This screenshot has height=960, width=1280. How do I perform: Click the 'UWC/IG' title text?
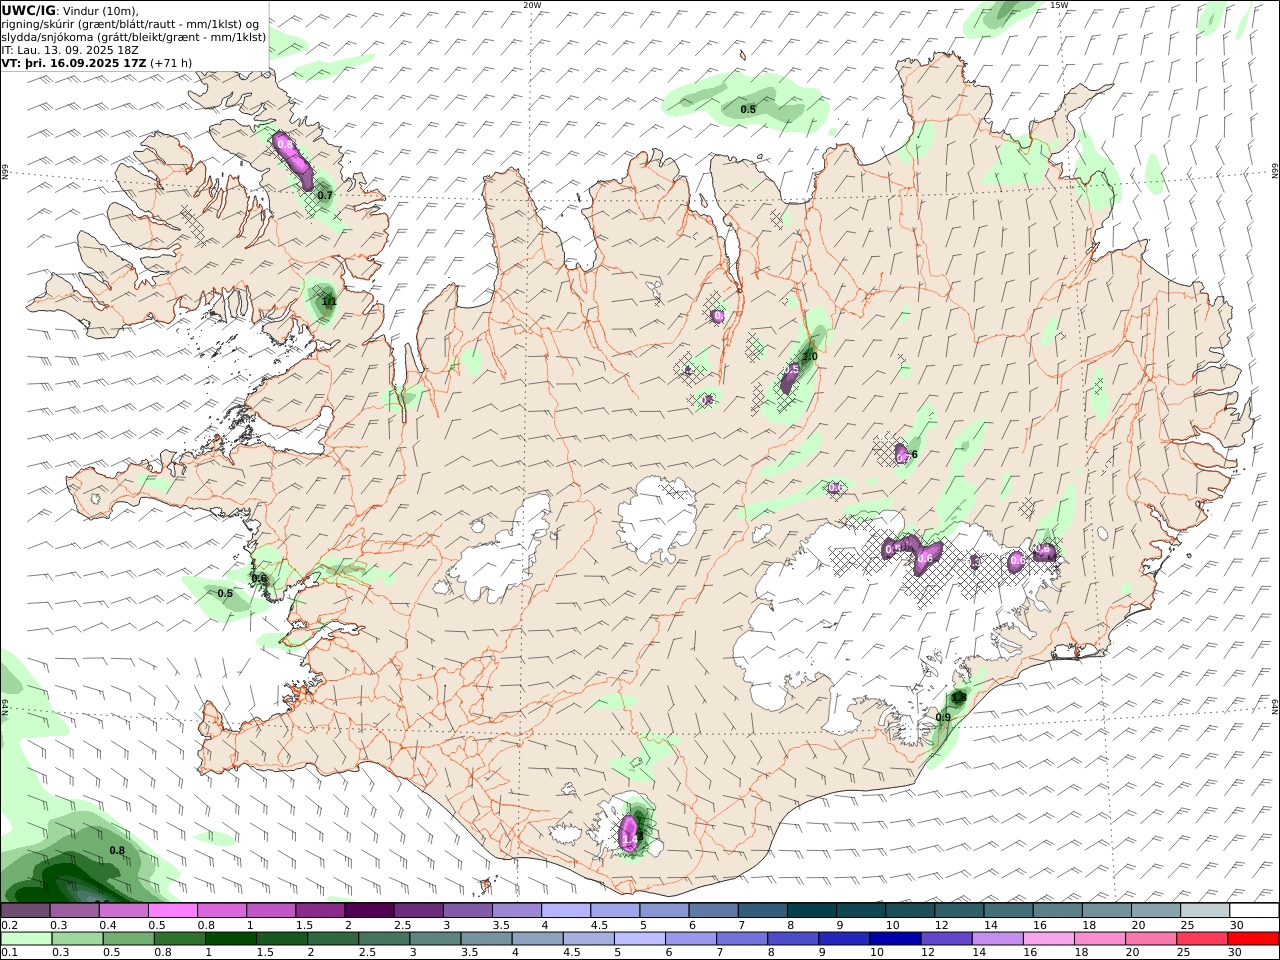29,10
